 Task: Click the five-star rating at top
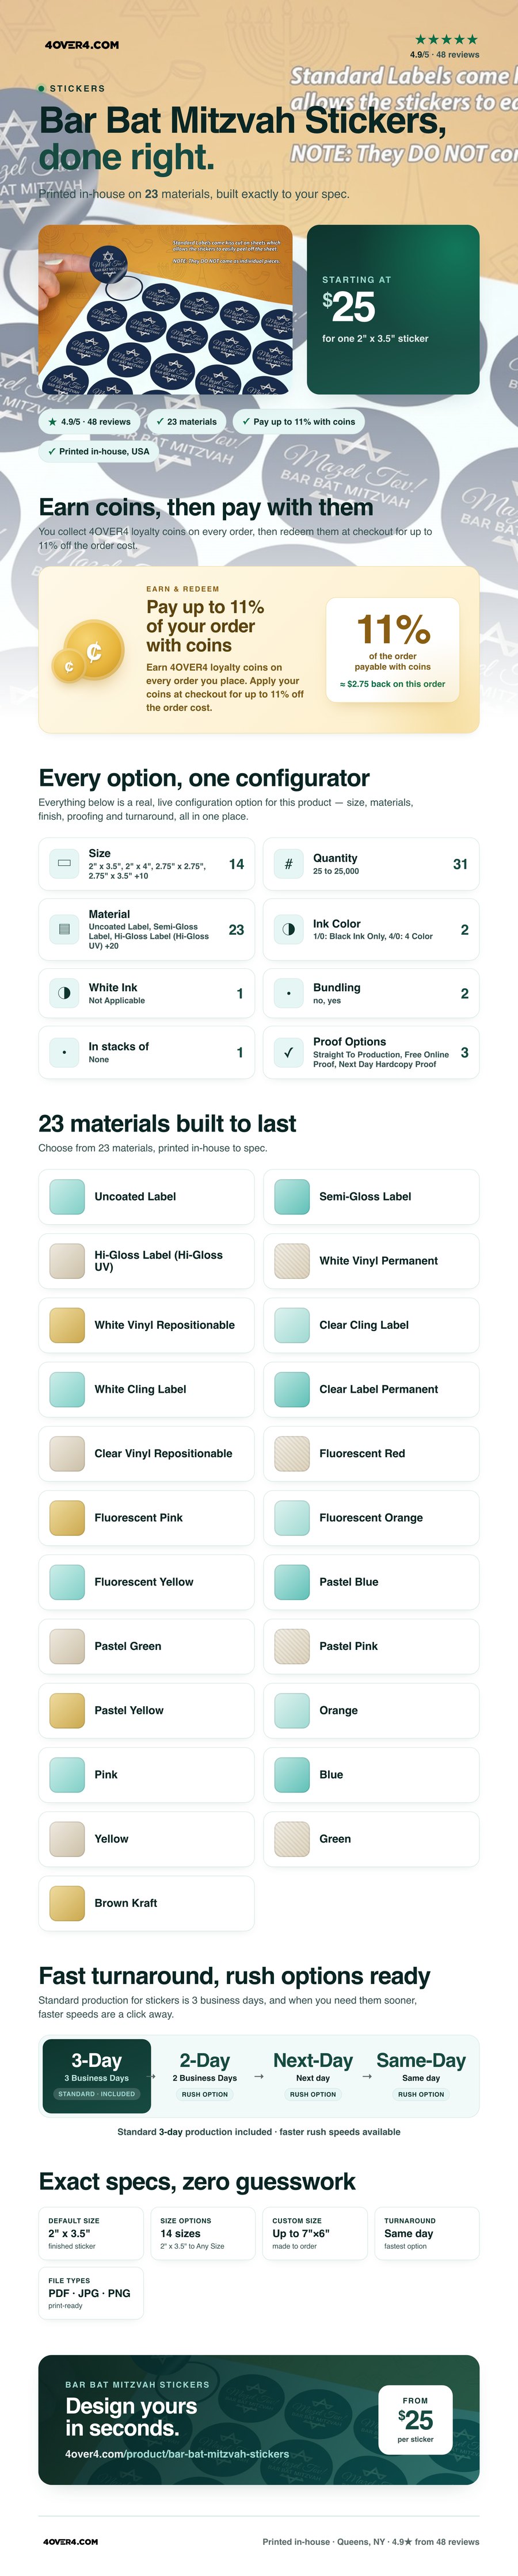446,40
